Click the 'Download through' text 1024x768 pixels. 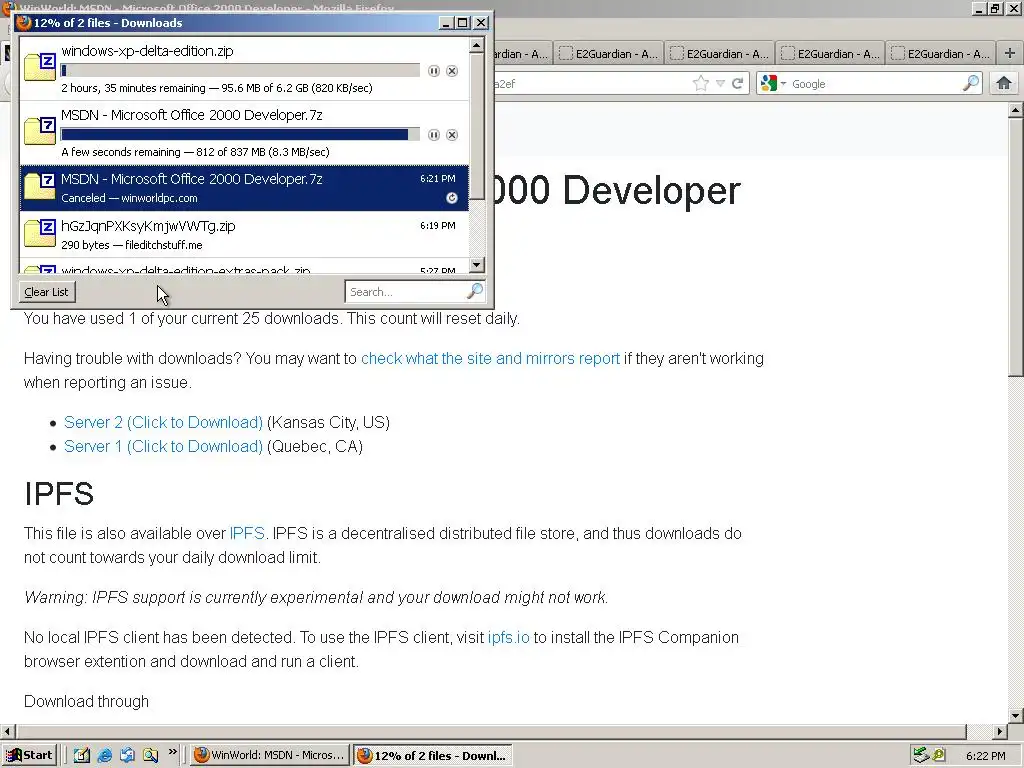(86, 701)
